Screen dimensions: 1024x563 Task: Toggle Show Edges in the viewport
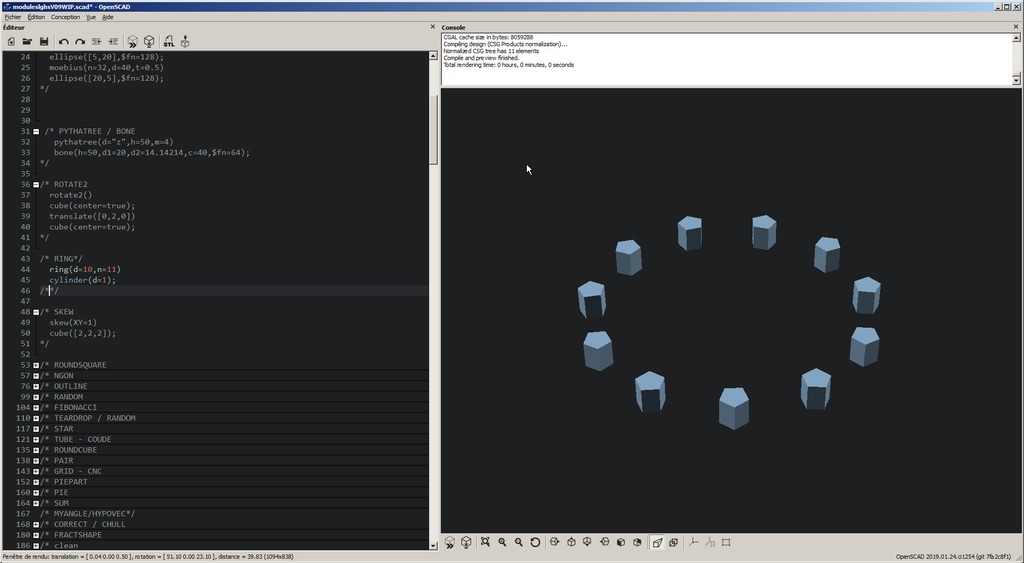coord(726,542)
